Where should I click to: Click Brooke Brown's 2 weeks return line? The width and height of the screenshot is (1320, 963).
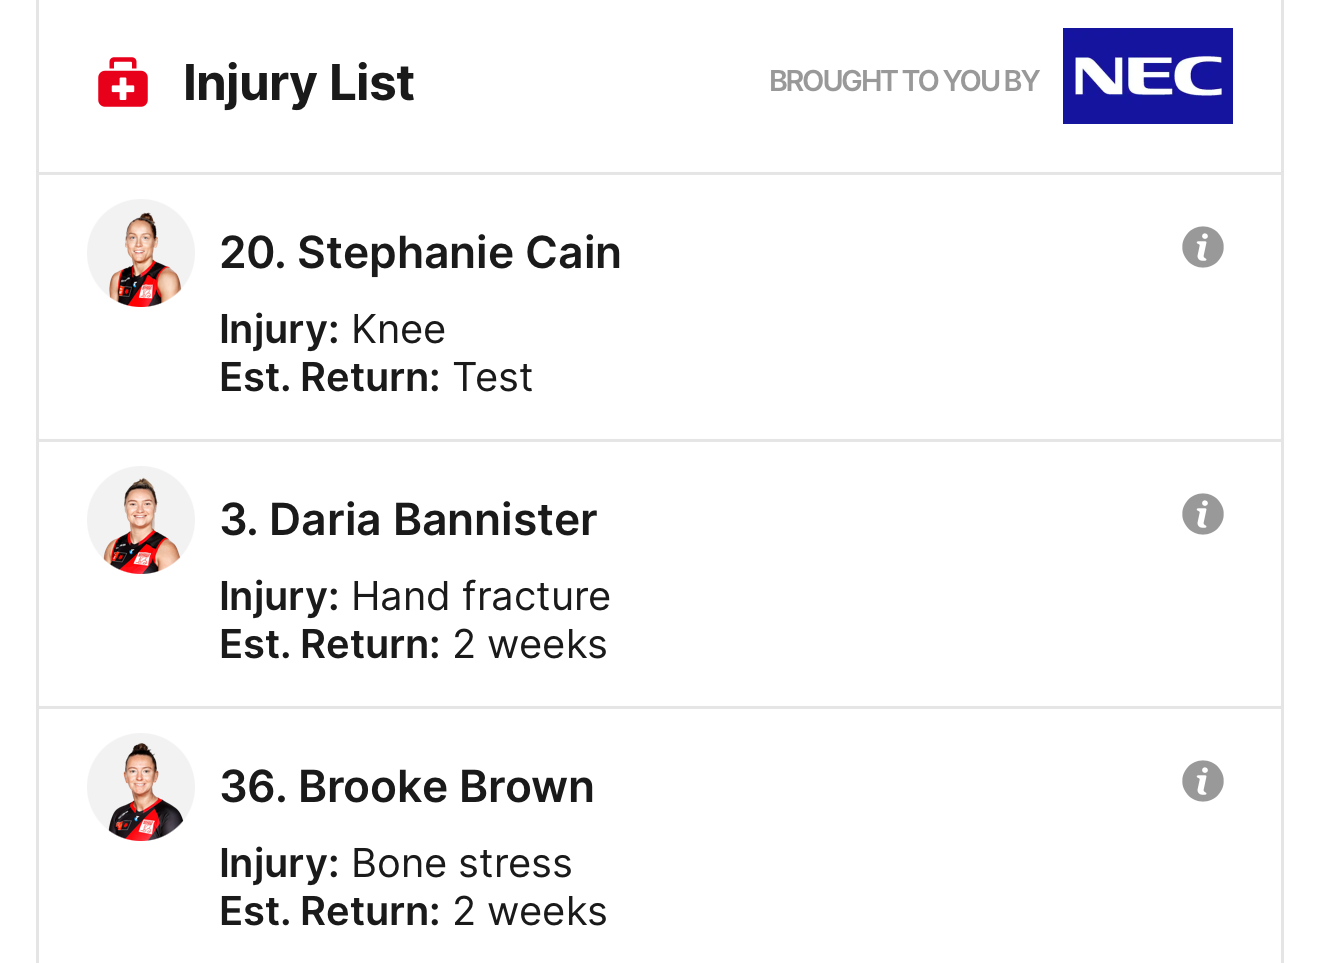[413, 912]
